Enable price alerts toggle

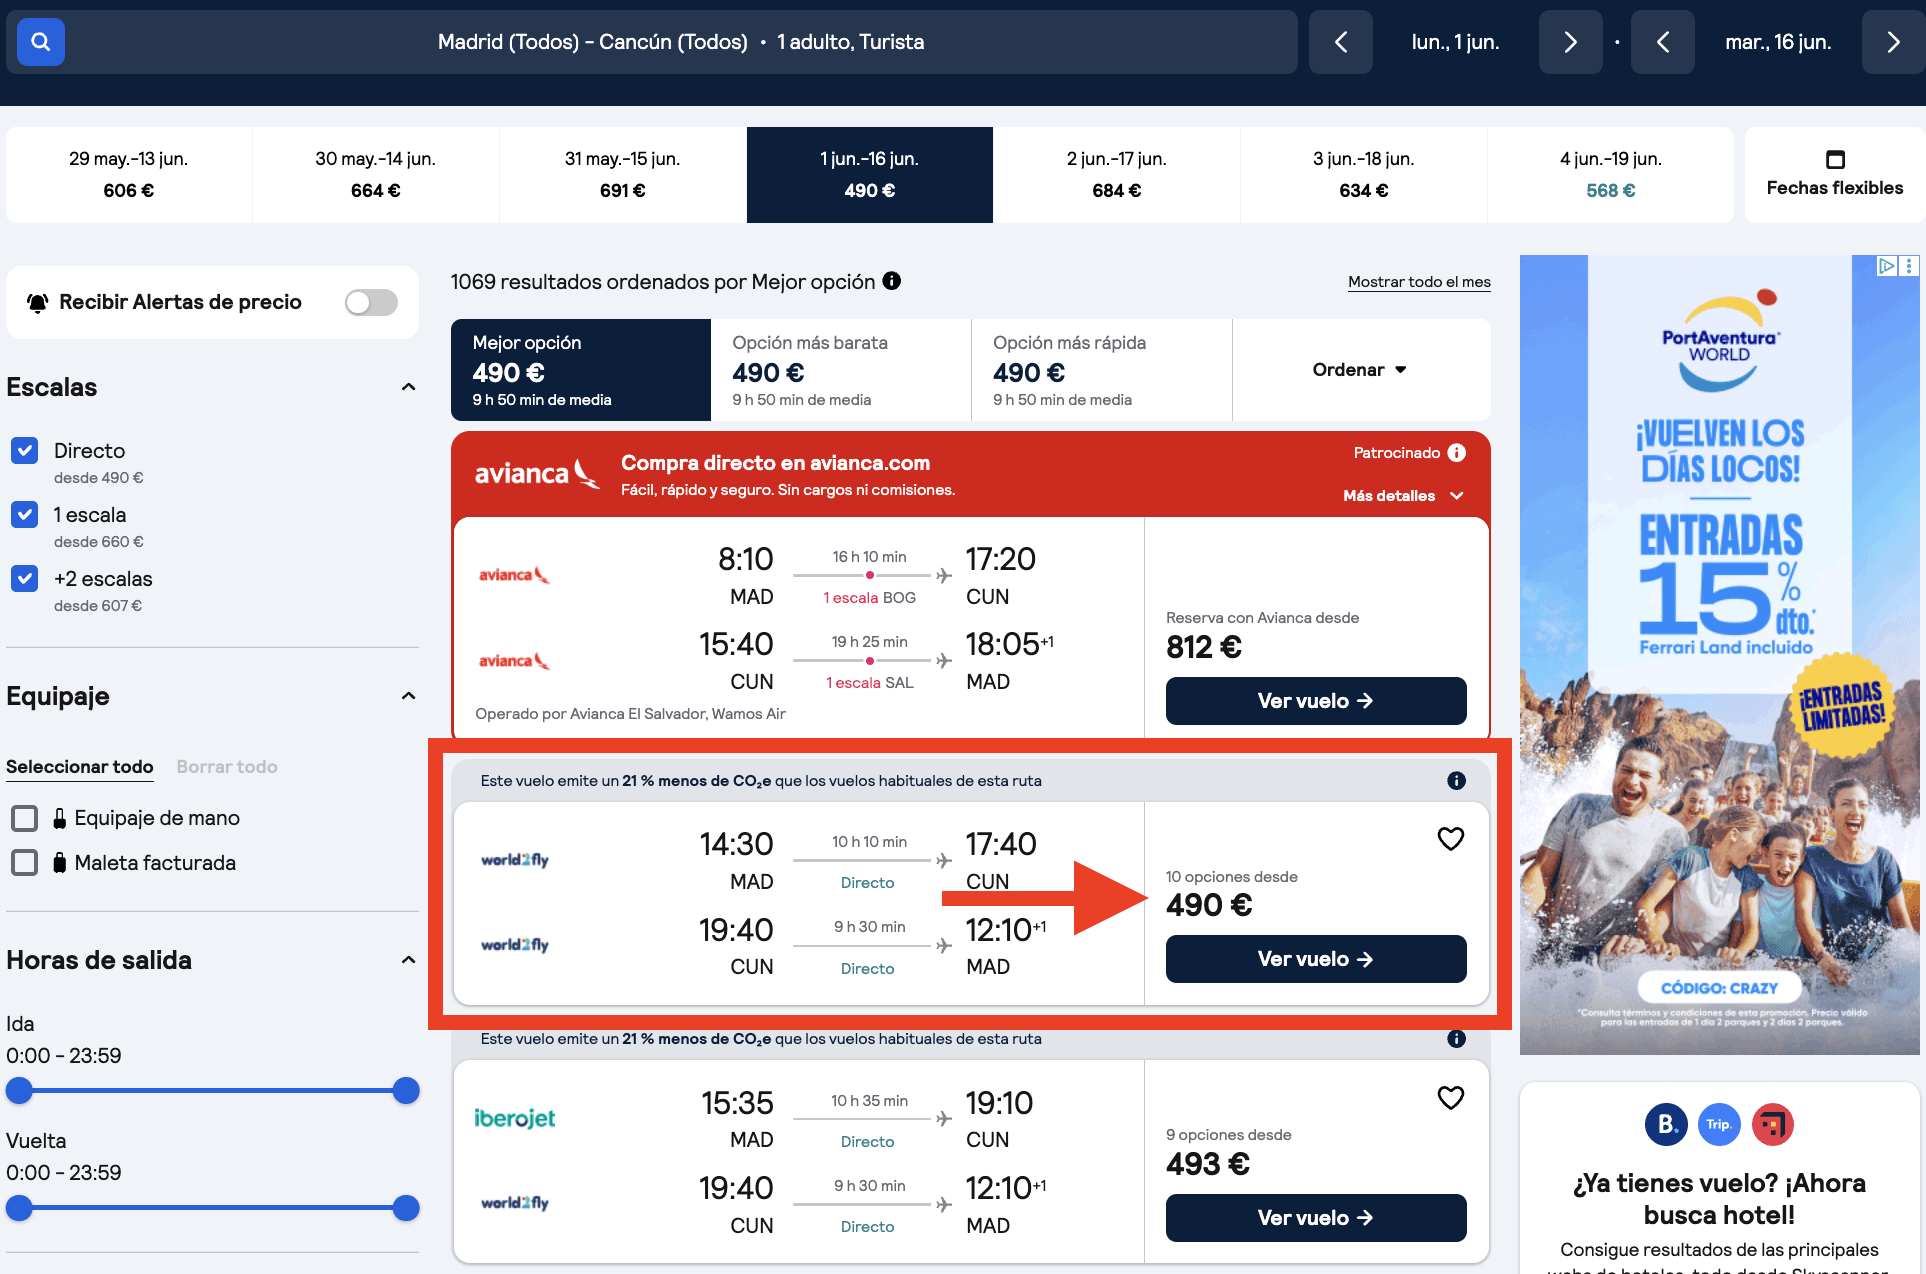pyautogui.click(x=370, y=302)
